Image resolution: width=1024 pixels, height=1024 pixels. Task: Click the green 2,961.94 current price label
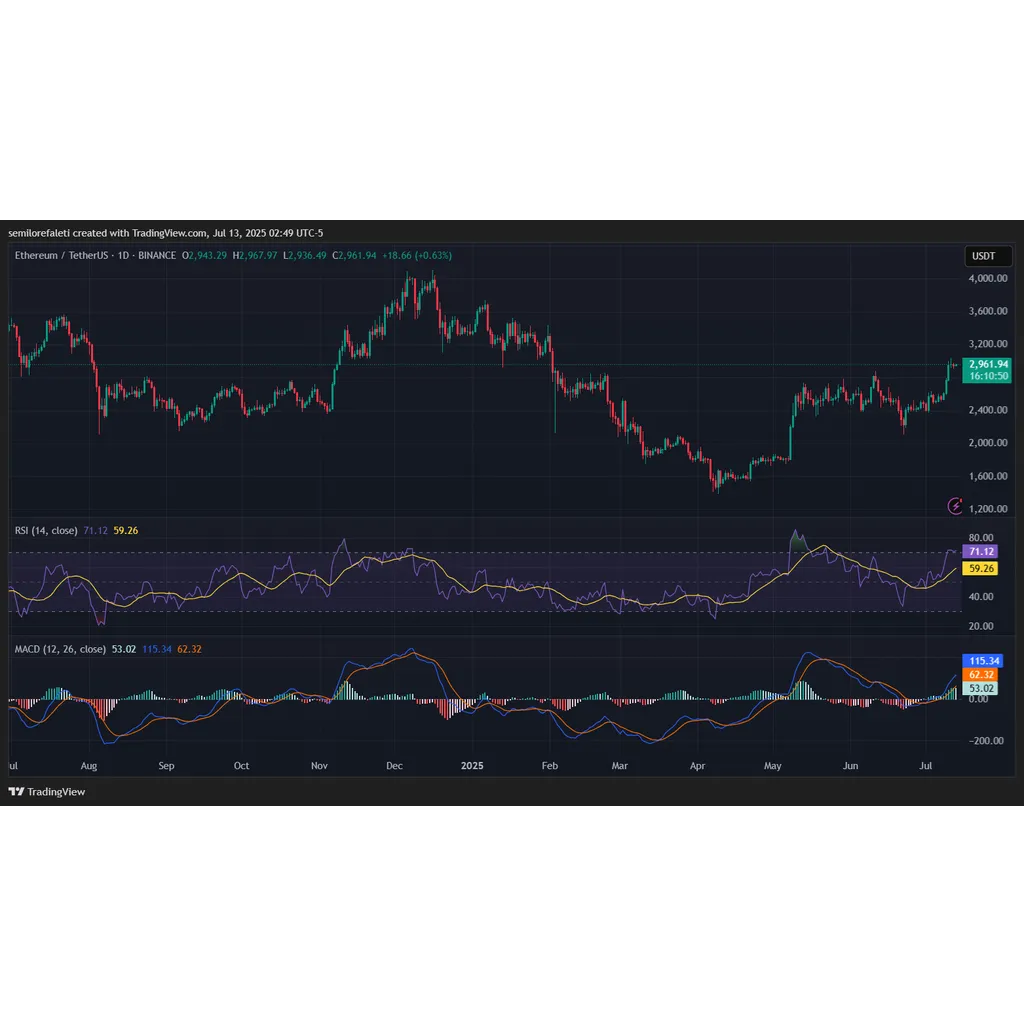coord(988,364)
